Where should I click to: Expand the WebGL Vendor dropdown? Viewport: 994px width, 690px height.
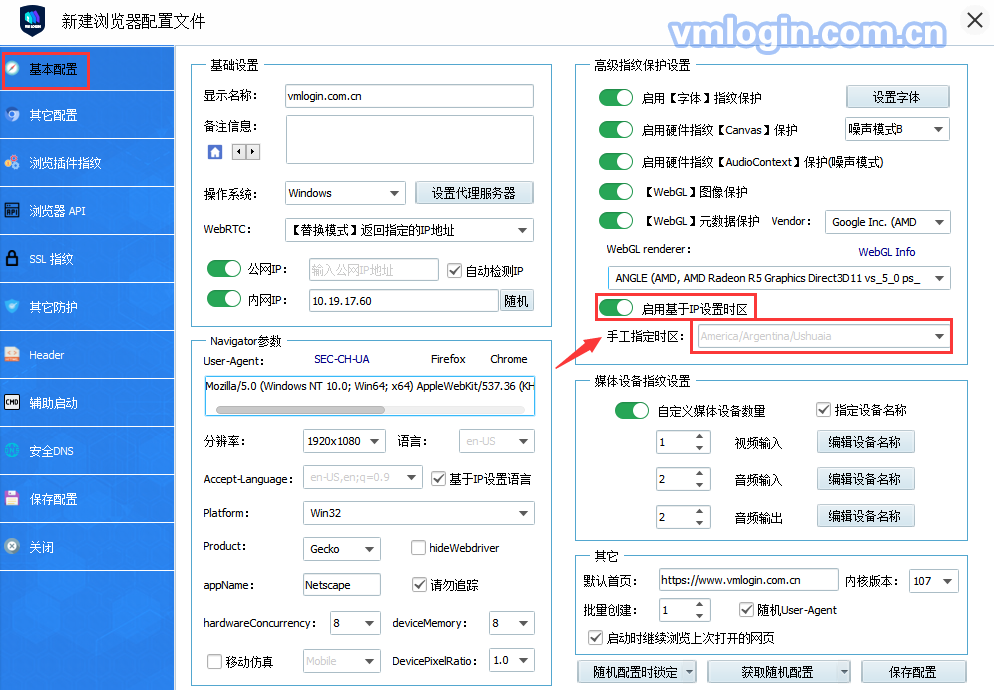(888, 222)
